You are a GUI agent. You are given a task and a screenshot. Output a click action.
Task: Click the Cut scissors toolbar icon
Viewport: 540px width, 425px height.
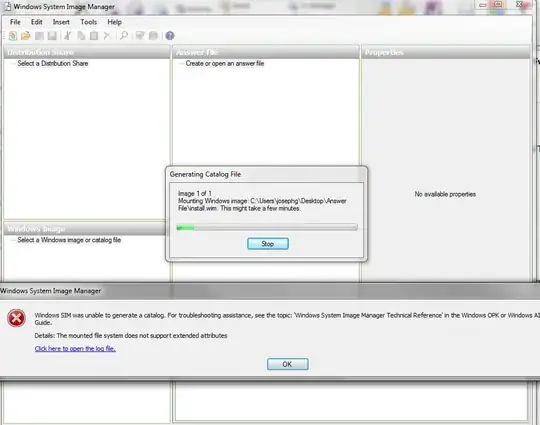tap(68, 36)
